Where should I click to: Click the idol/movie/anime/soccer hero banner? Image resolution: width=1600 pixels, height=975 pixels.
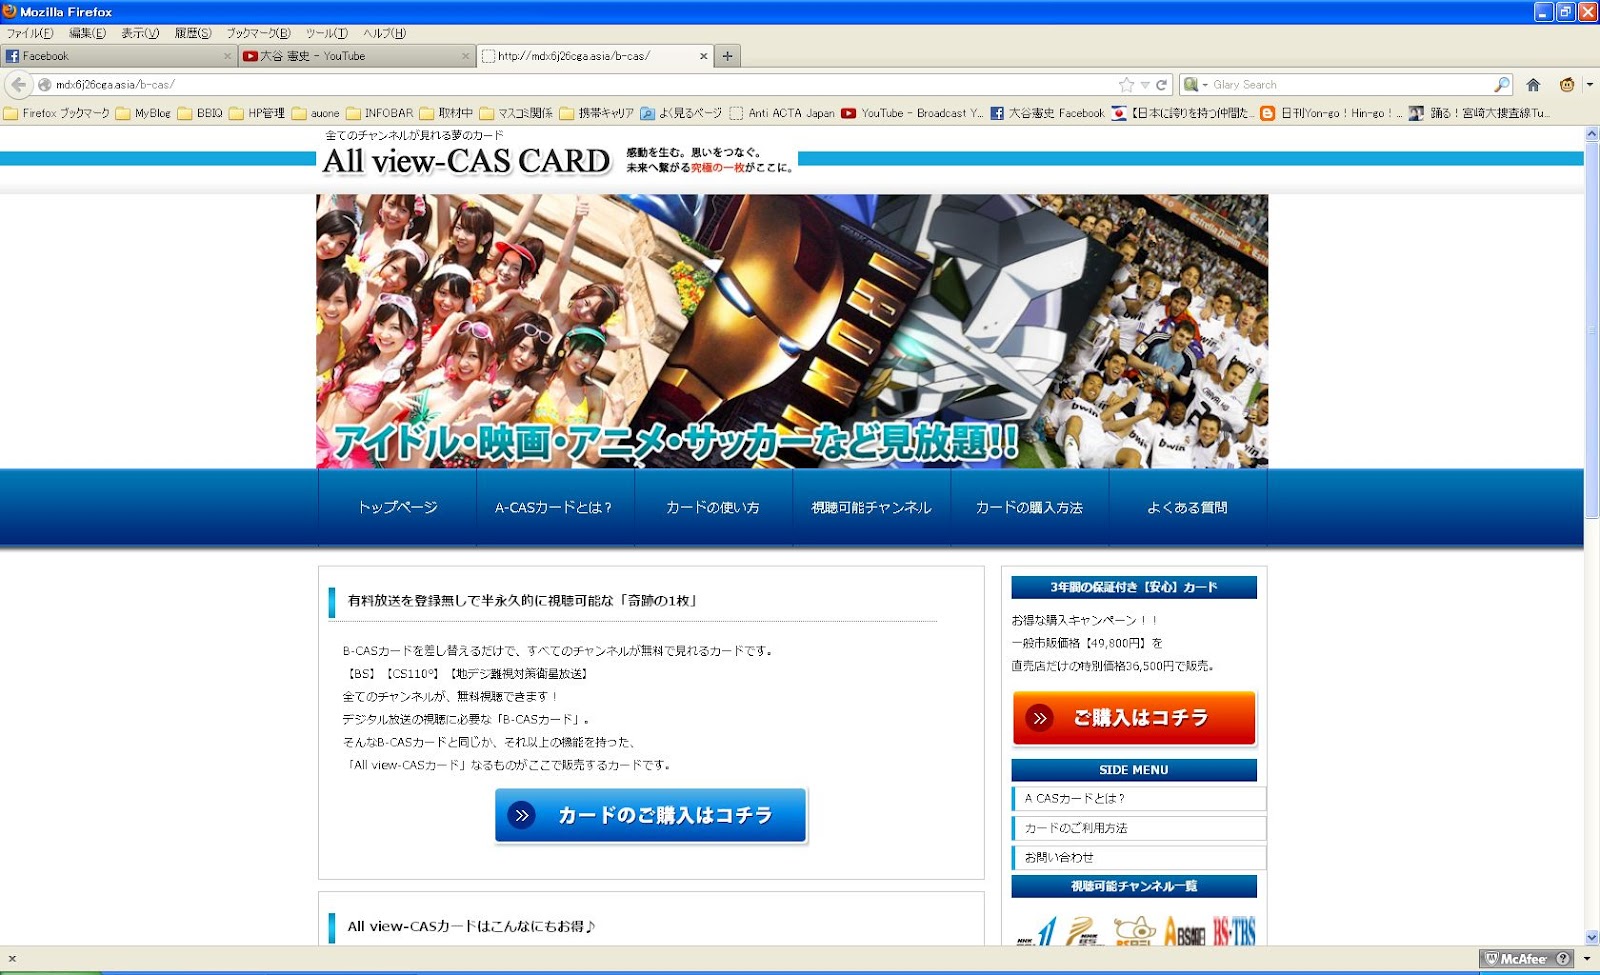(792, 331)
